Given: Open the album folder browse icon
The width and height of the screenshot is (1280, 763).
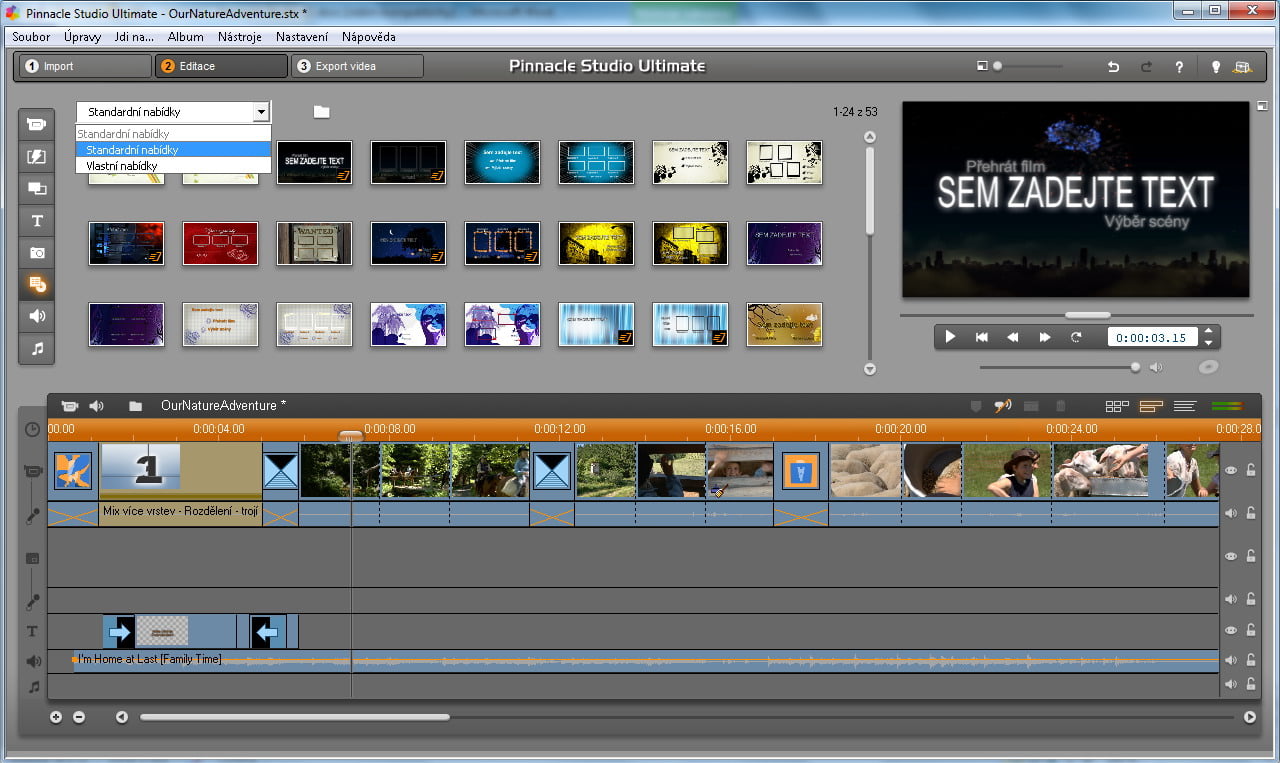Looking at the screenshot, I should pyautogui.click(x=321, y=112).
